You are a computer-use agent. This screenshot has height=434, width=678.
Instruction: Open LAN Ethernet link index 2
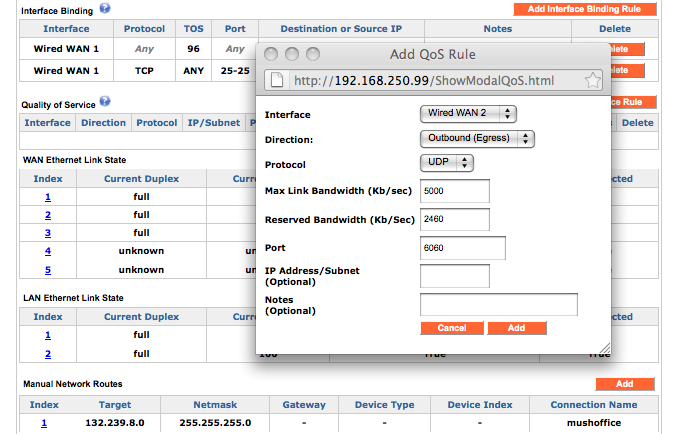(x=48, y=354)
